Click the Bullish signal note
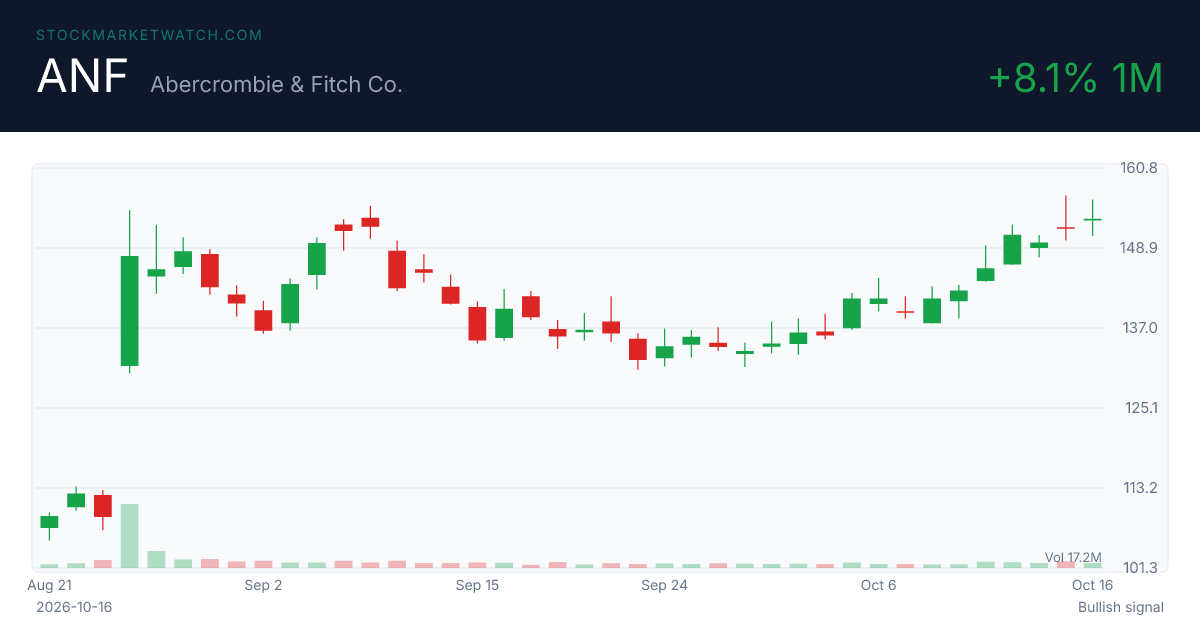1200x630 pixels. (1121, 607)
